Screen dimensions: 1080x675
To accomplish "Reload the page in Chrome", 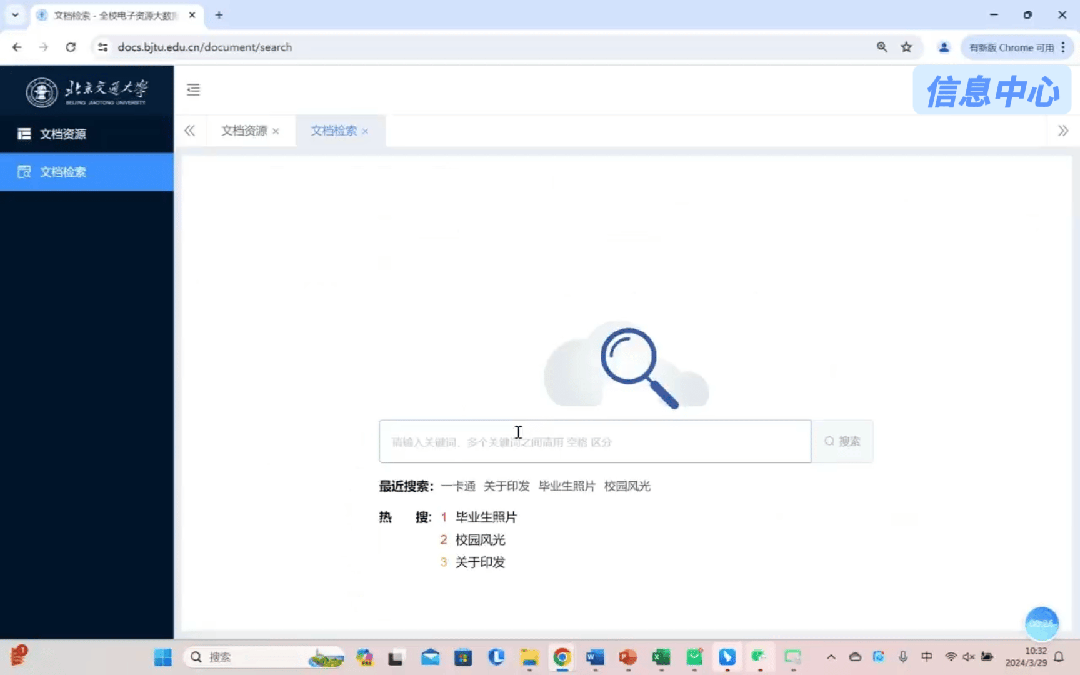I will tap(71, 47).
